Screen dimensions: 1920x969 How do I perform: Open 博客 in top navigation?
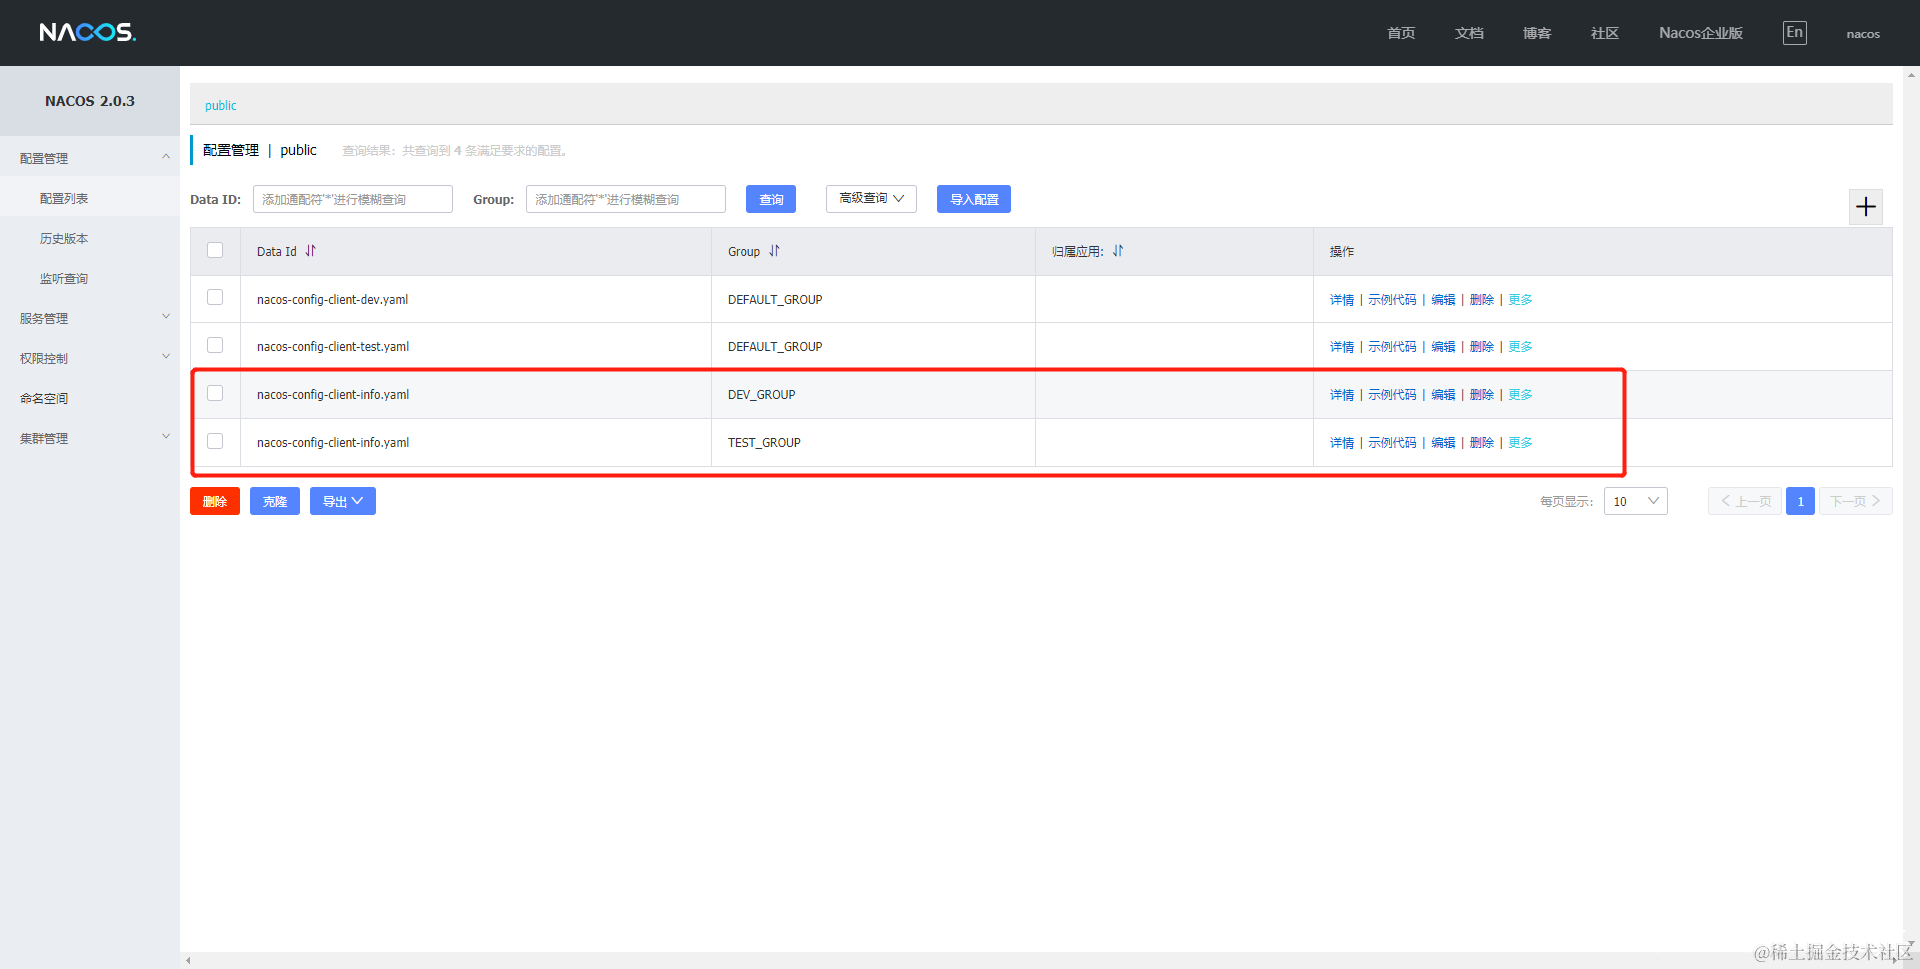(x=1537, y=33)
